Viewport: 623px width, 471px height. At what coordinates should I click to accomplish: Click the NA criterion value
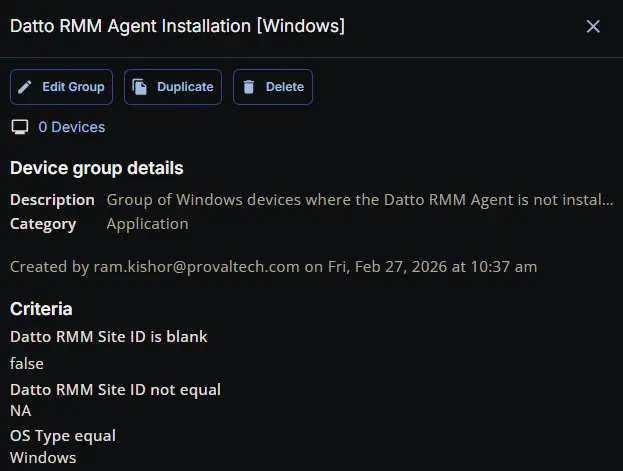pos(21,410)
